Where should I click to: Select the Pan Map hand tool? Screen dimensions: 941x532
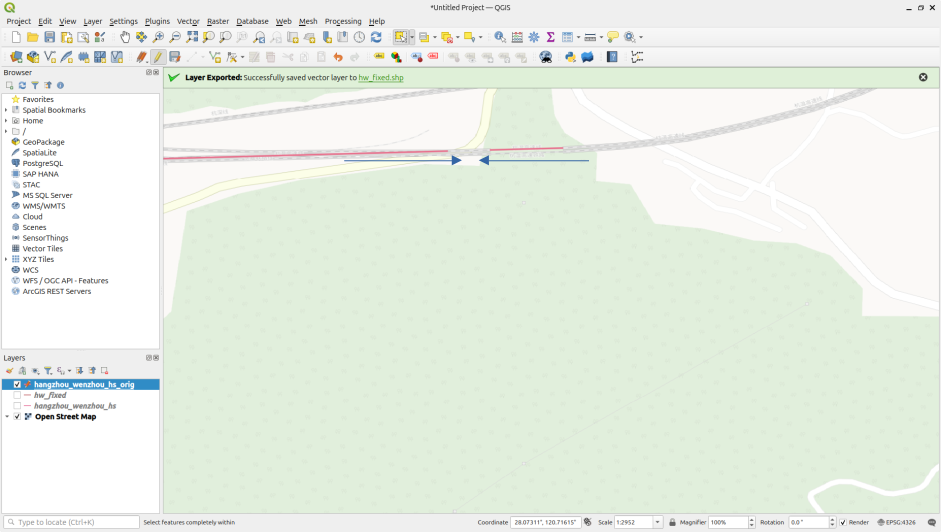point(125,37)
